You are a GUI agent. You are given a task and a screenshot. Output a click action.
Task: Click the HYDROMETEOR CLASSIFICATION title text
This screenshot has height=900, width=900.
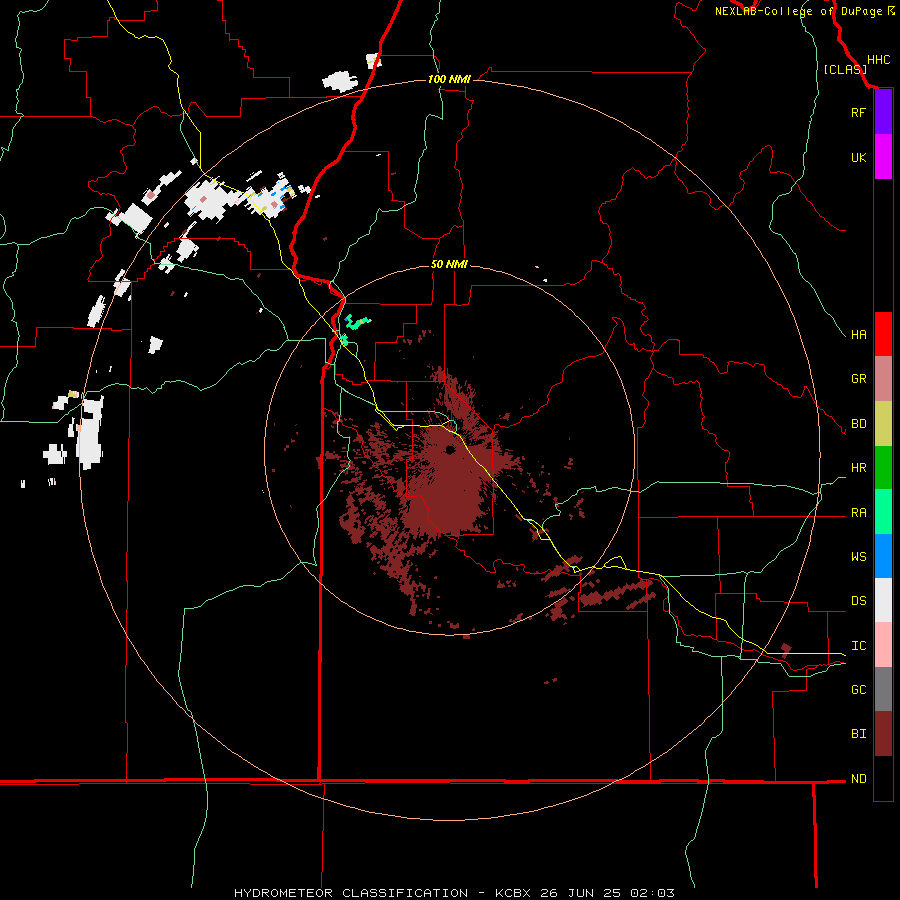(351, 893)
